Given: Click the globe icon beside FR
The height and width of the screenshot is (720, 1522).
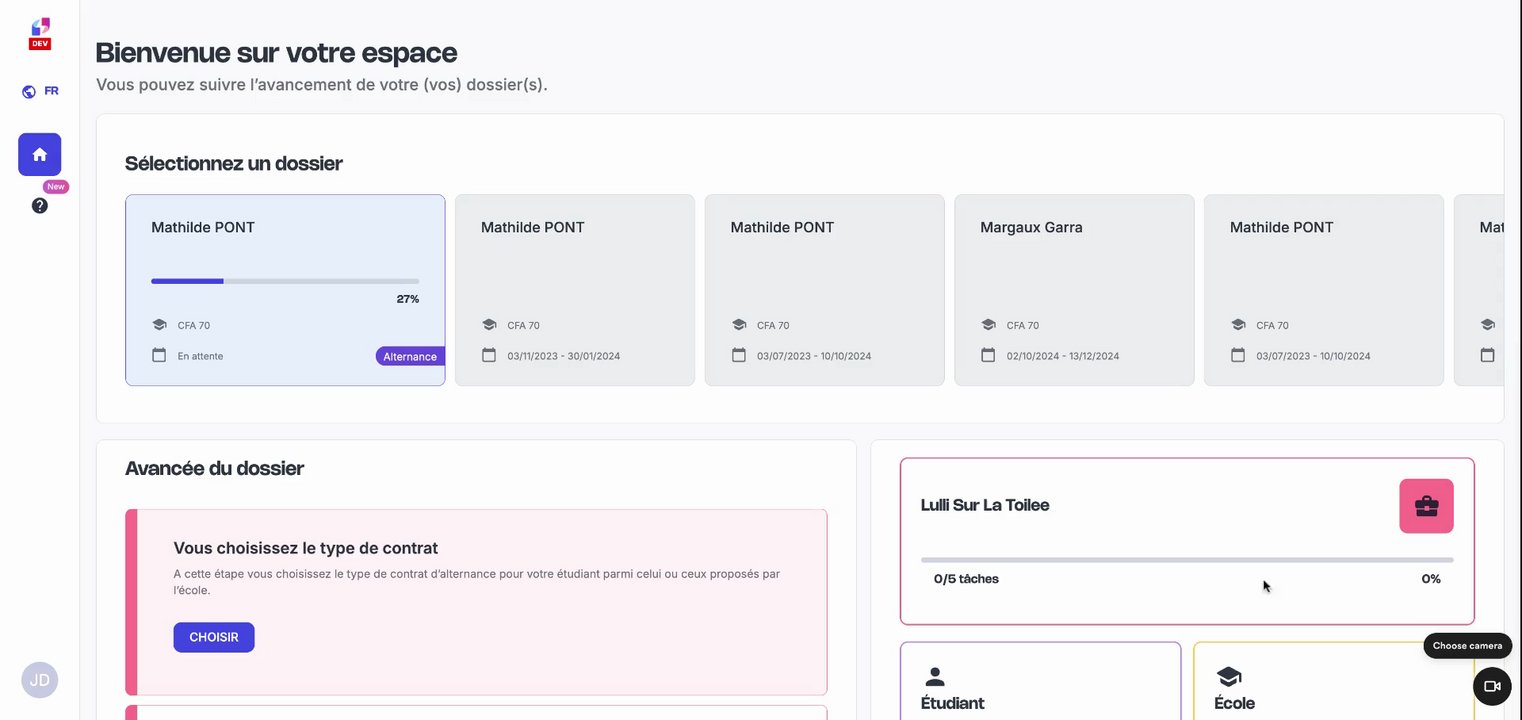Looking at the screenshot, I should (29, 92).
